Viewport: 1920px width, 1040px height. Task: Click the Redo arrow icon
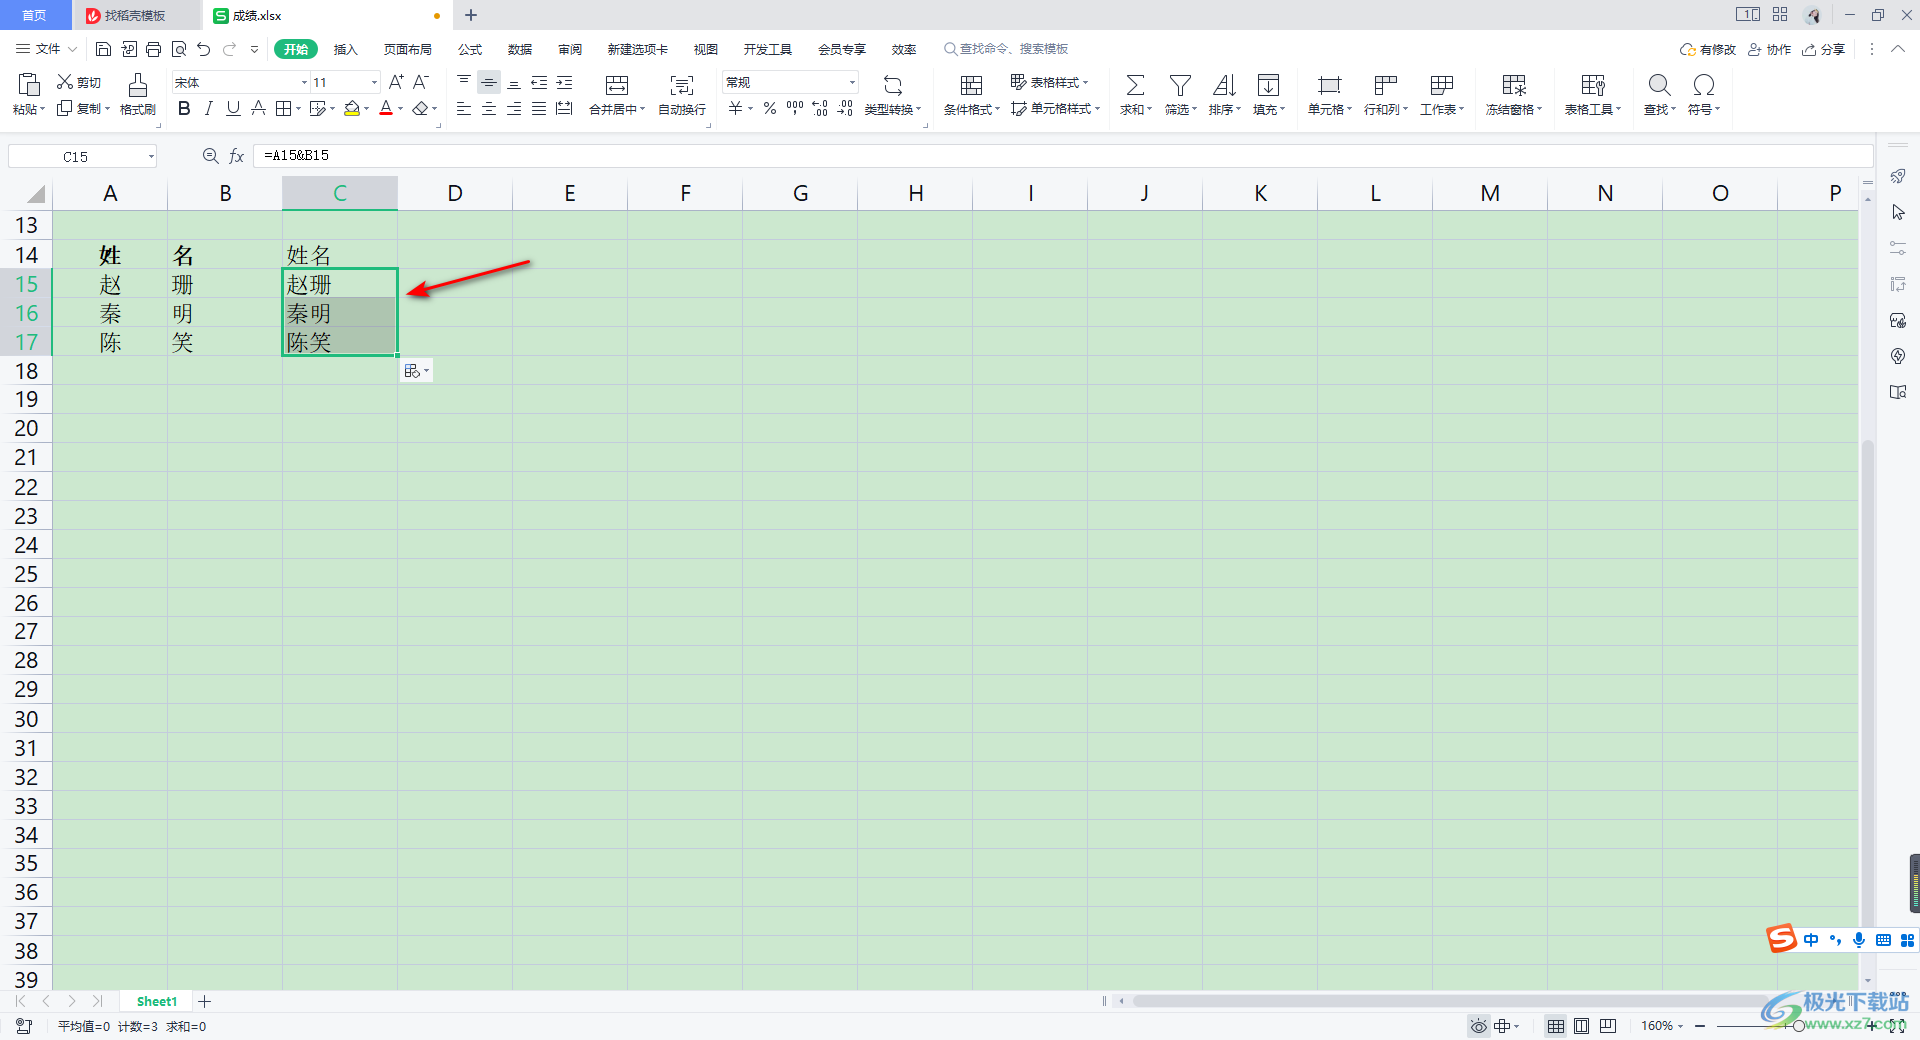coord(230,49)
